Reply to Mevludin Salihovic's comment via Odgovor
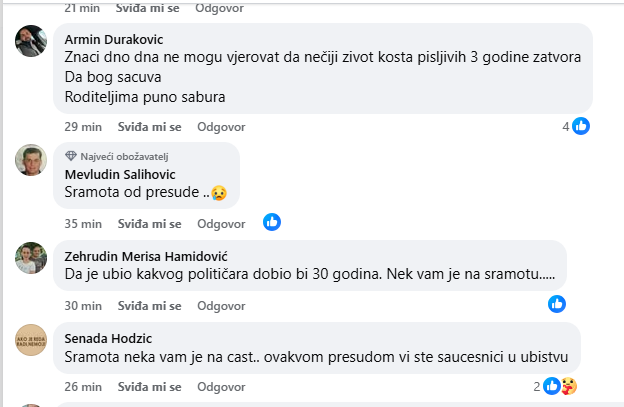The image size is (624, 407). pos(221,223)
